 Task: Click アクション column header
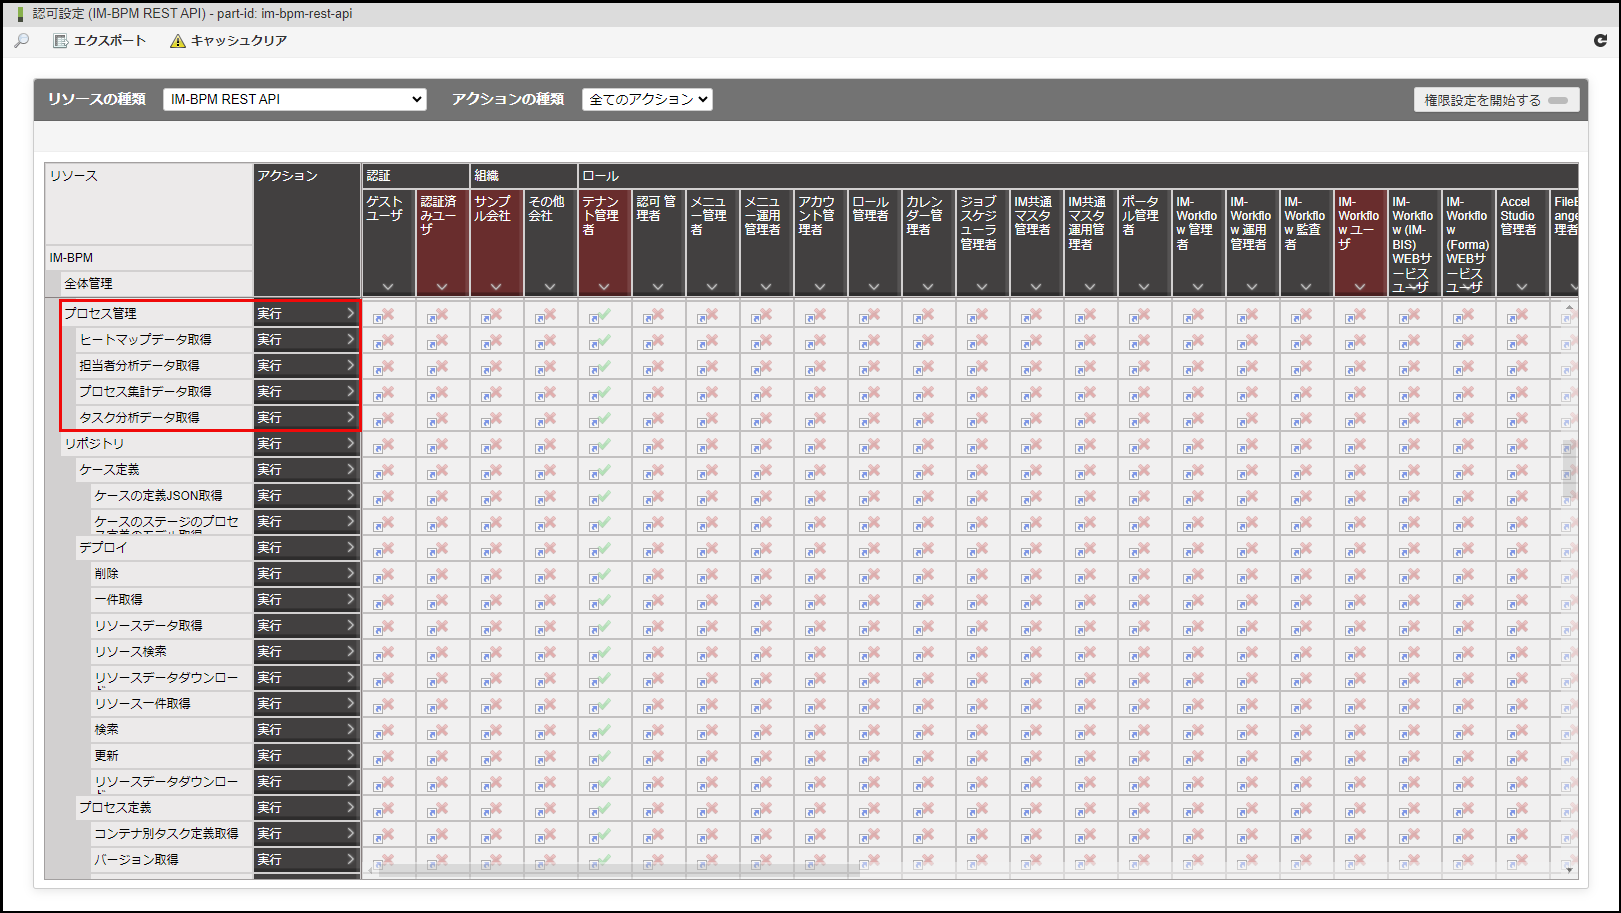pos(307,229)
